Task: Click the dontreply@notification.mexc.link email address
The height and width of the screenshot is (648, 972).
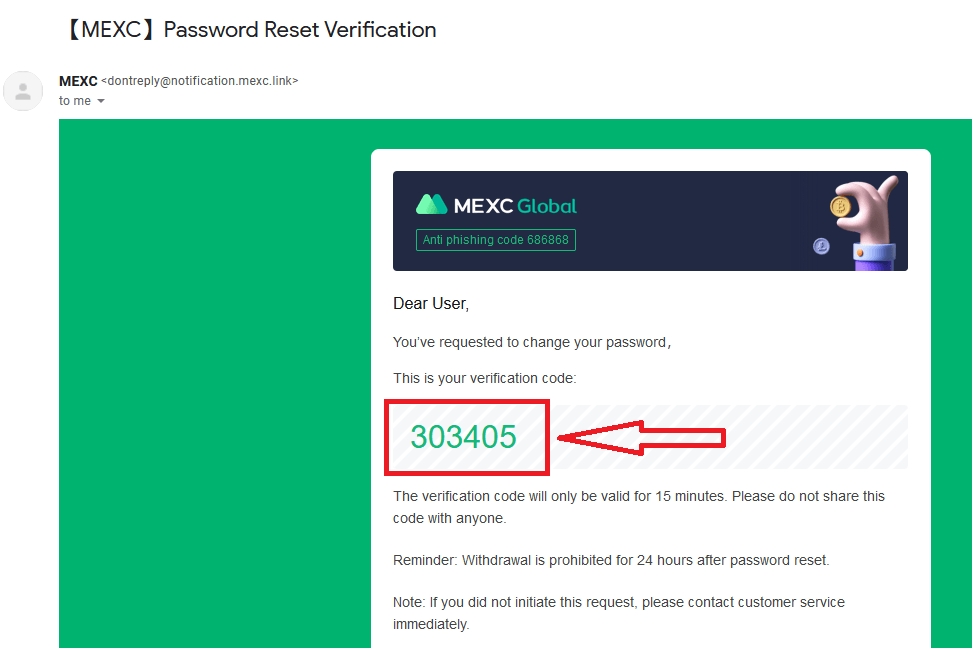Action: [200, 81]
